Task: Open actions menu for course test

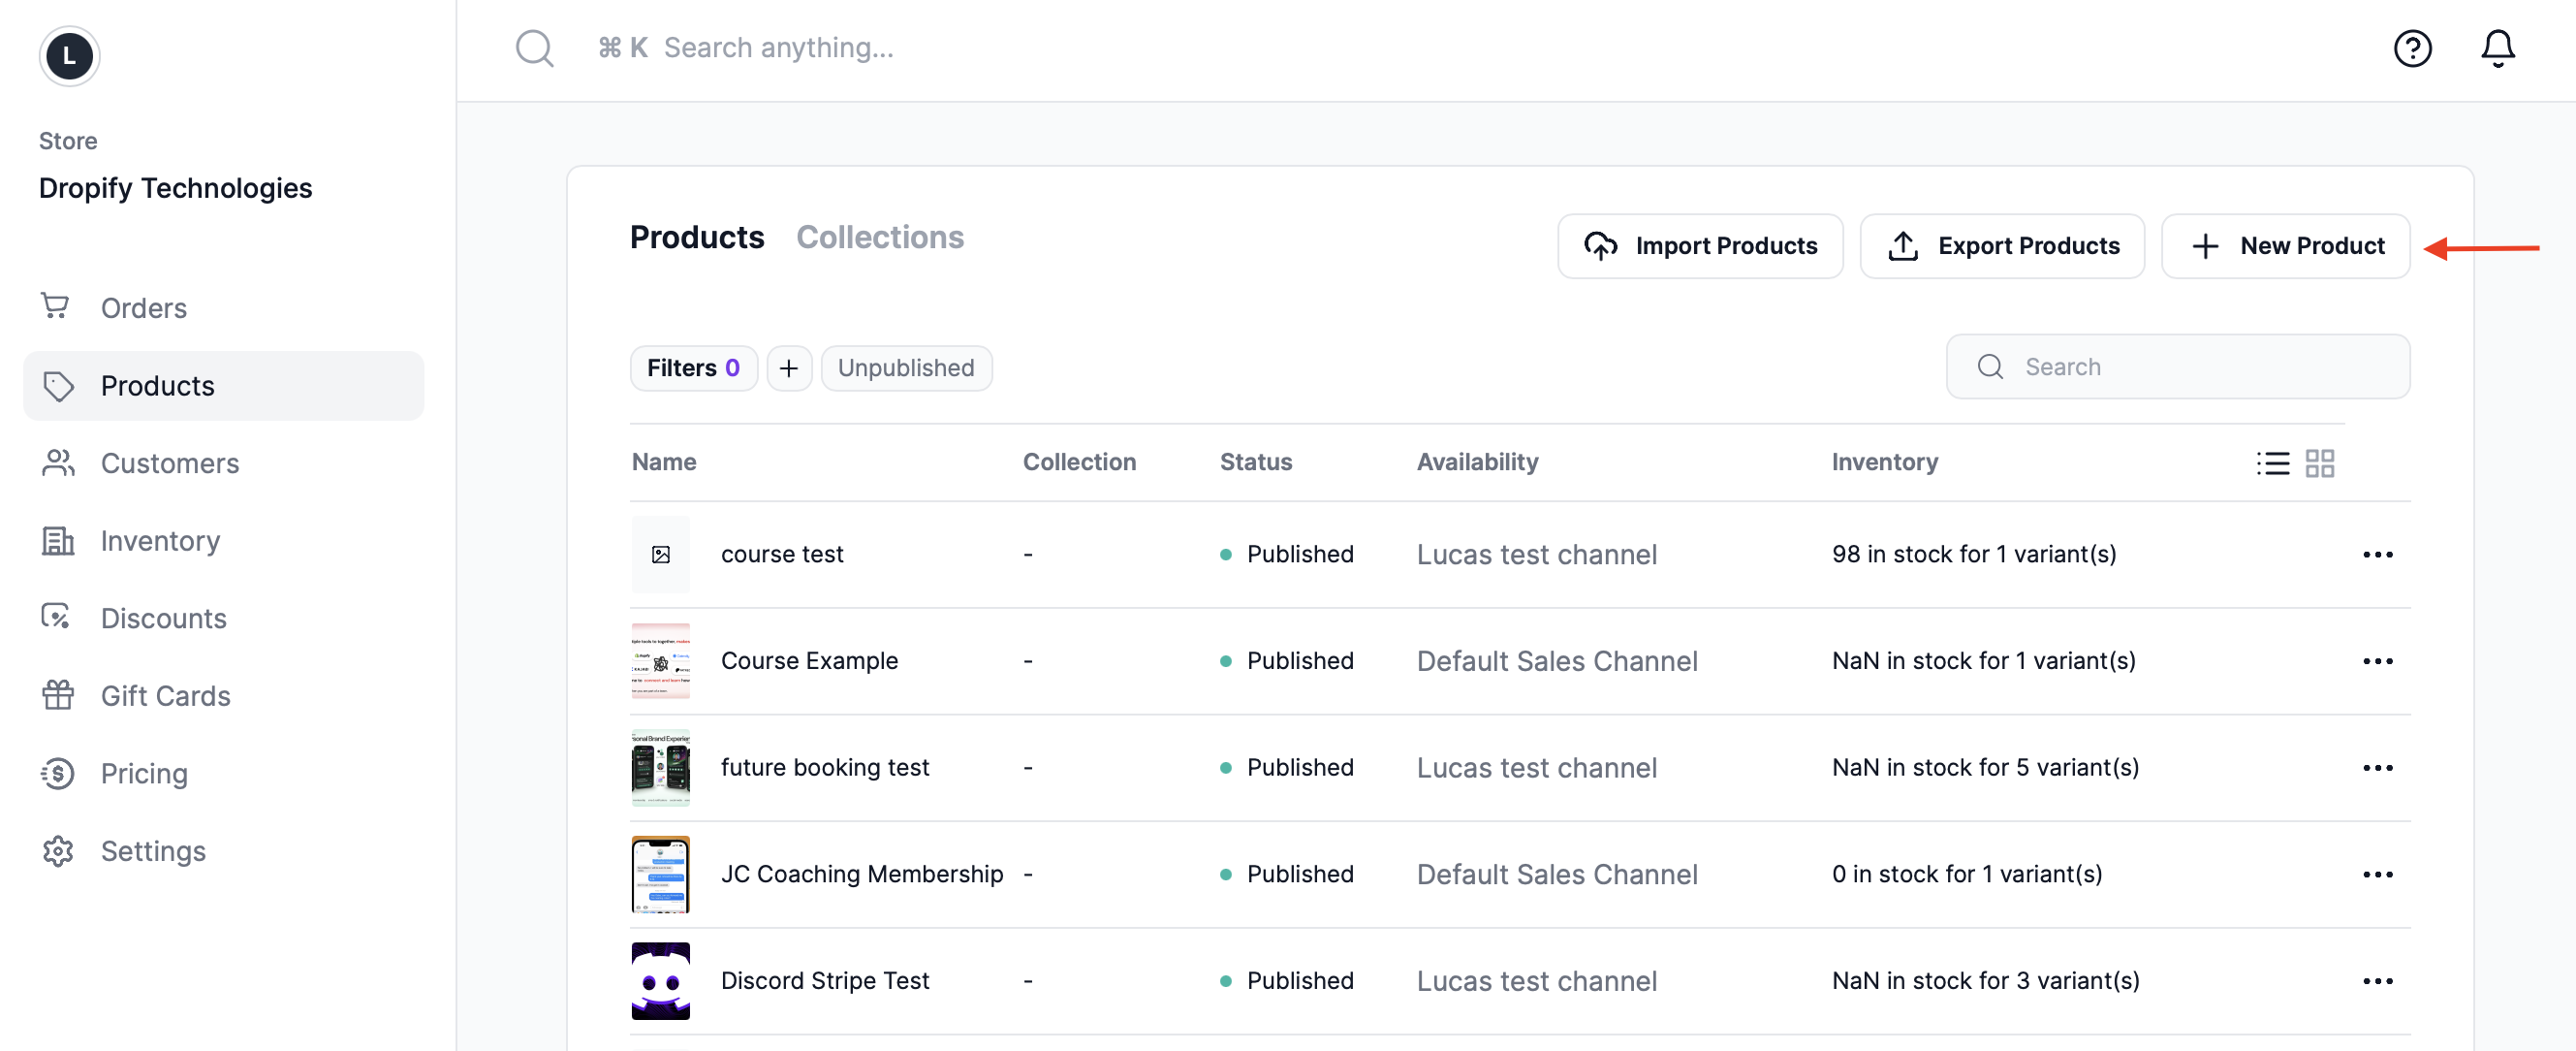Action: (x=2376, y=554)
